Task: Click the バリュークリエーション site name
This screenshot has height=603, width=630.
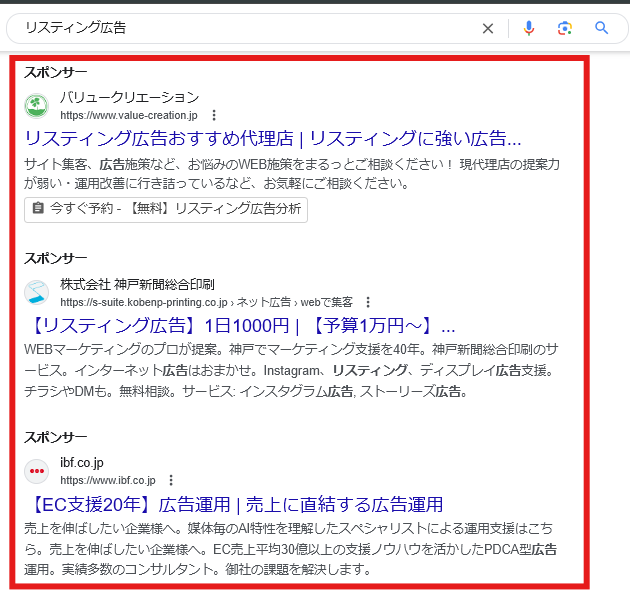Action: (x=129, y=98)
